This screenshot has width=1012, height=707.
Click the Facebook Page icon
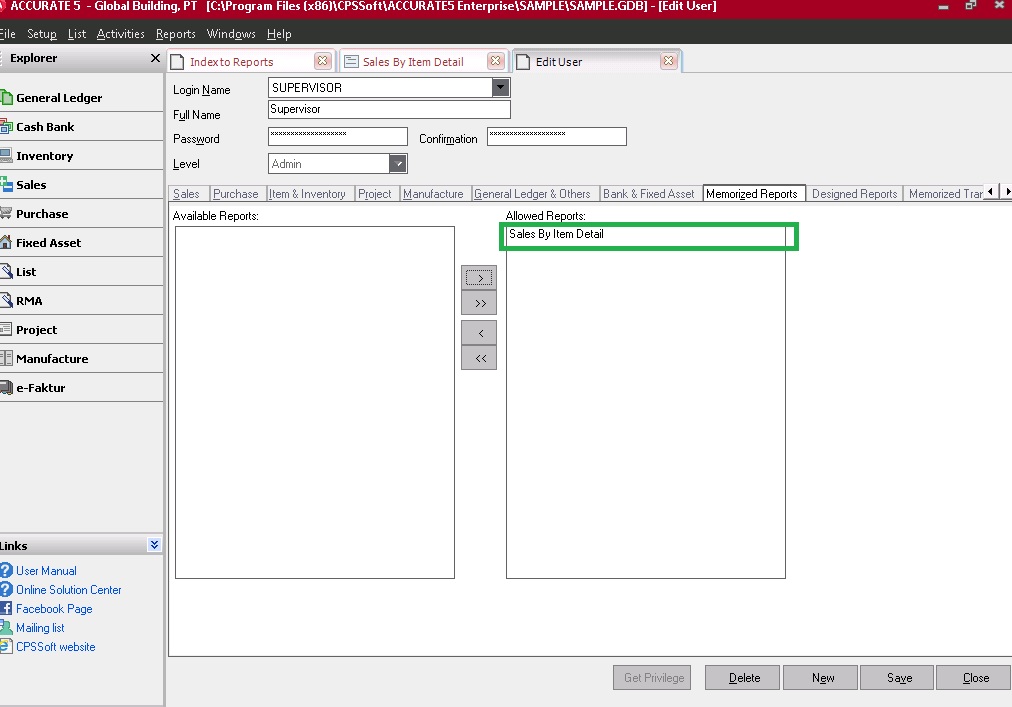pos(6,609)
